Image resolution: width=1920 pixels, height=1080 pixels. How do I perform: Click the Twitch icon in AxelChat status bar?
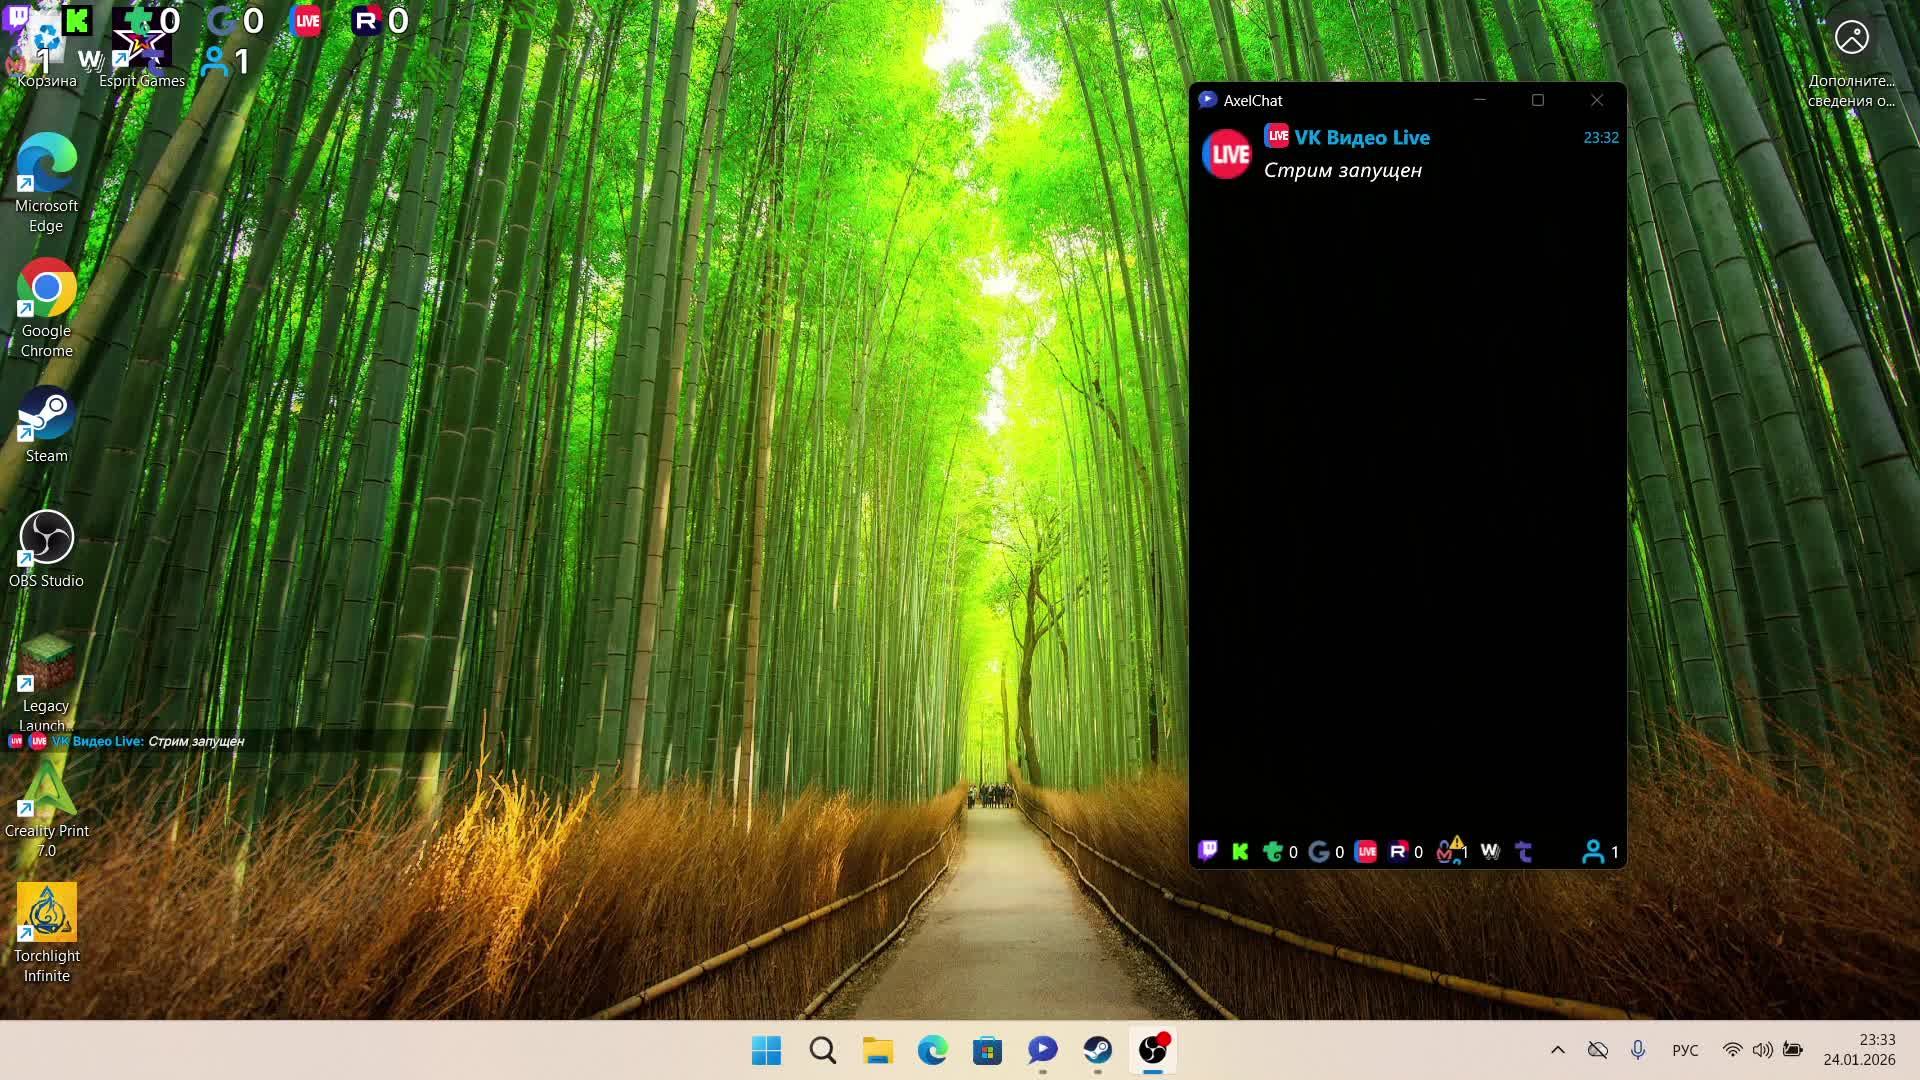1208,851
